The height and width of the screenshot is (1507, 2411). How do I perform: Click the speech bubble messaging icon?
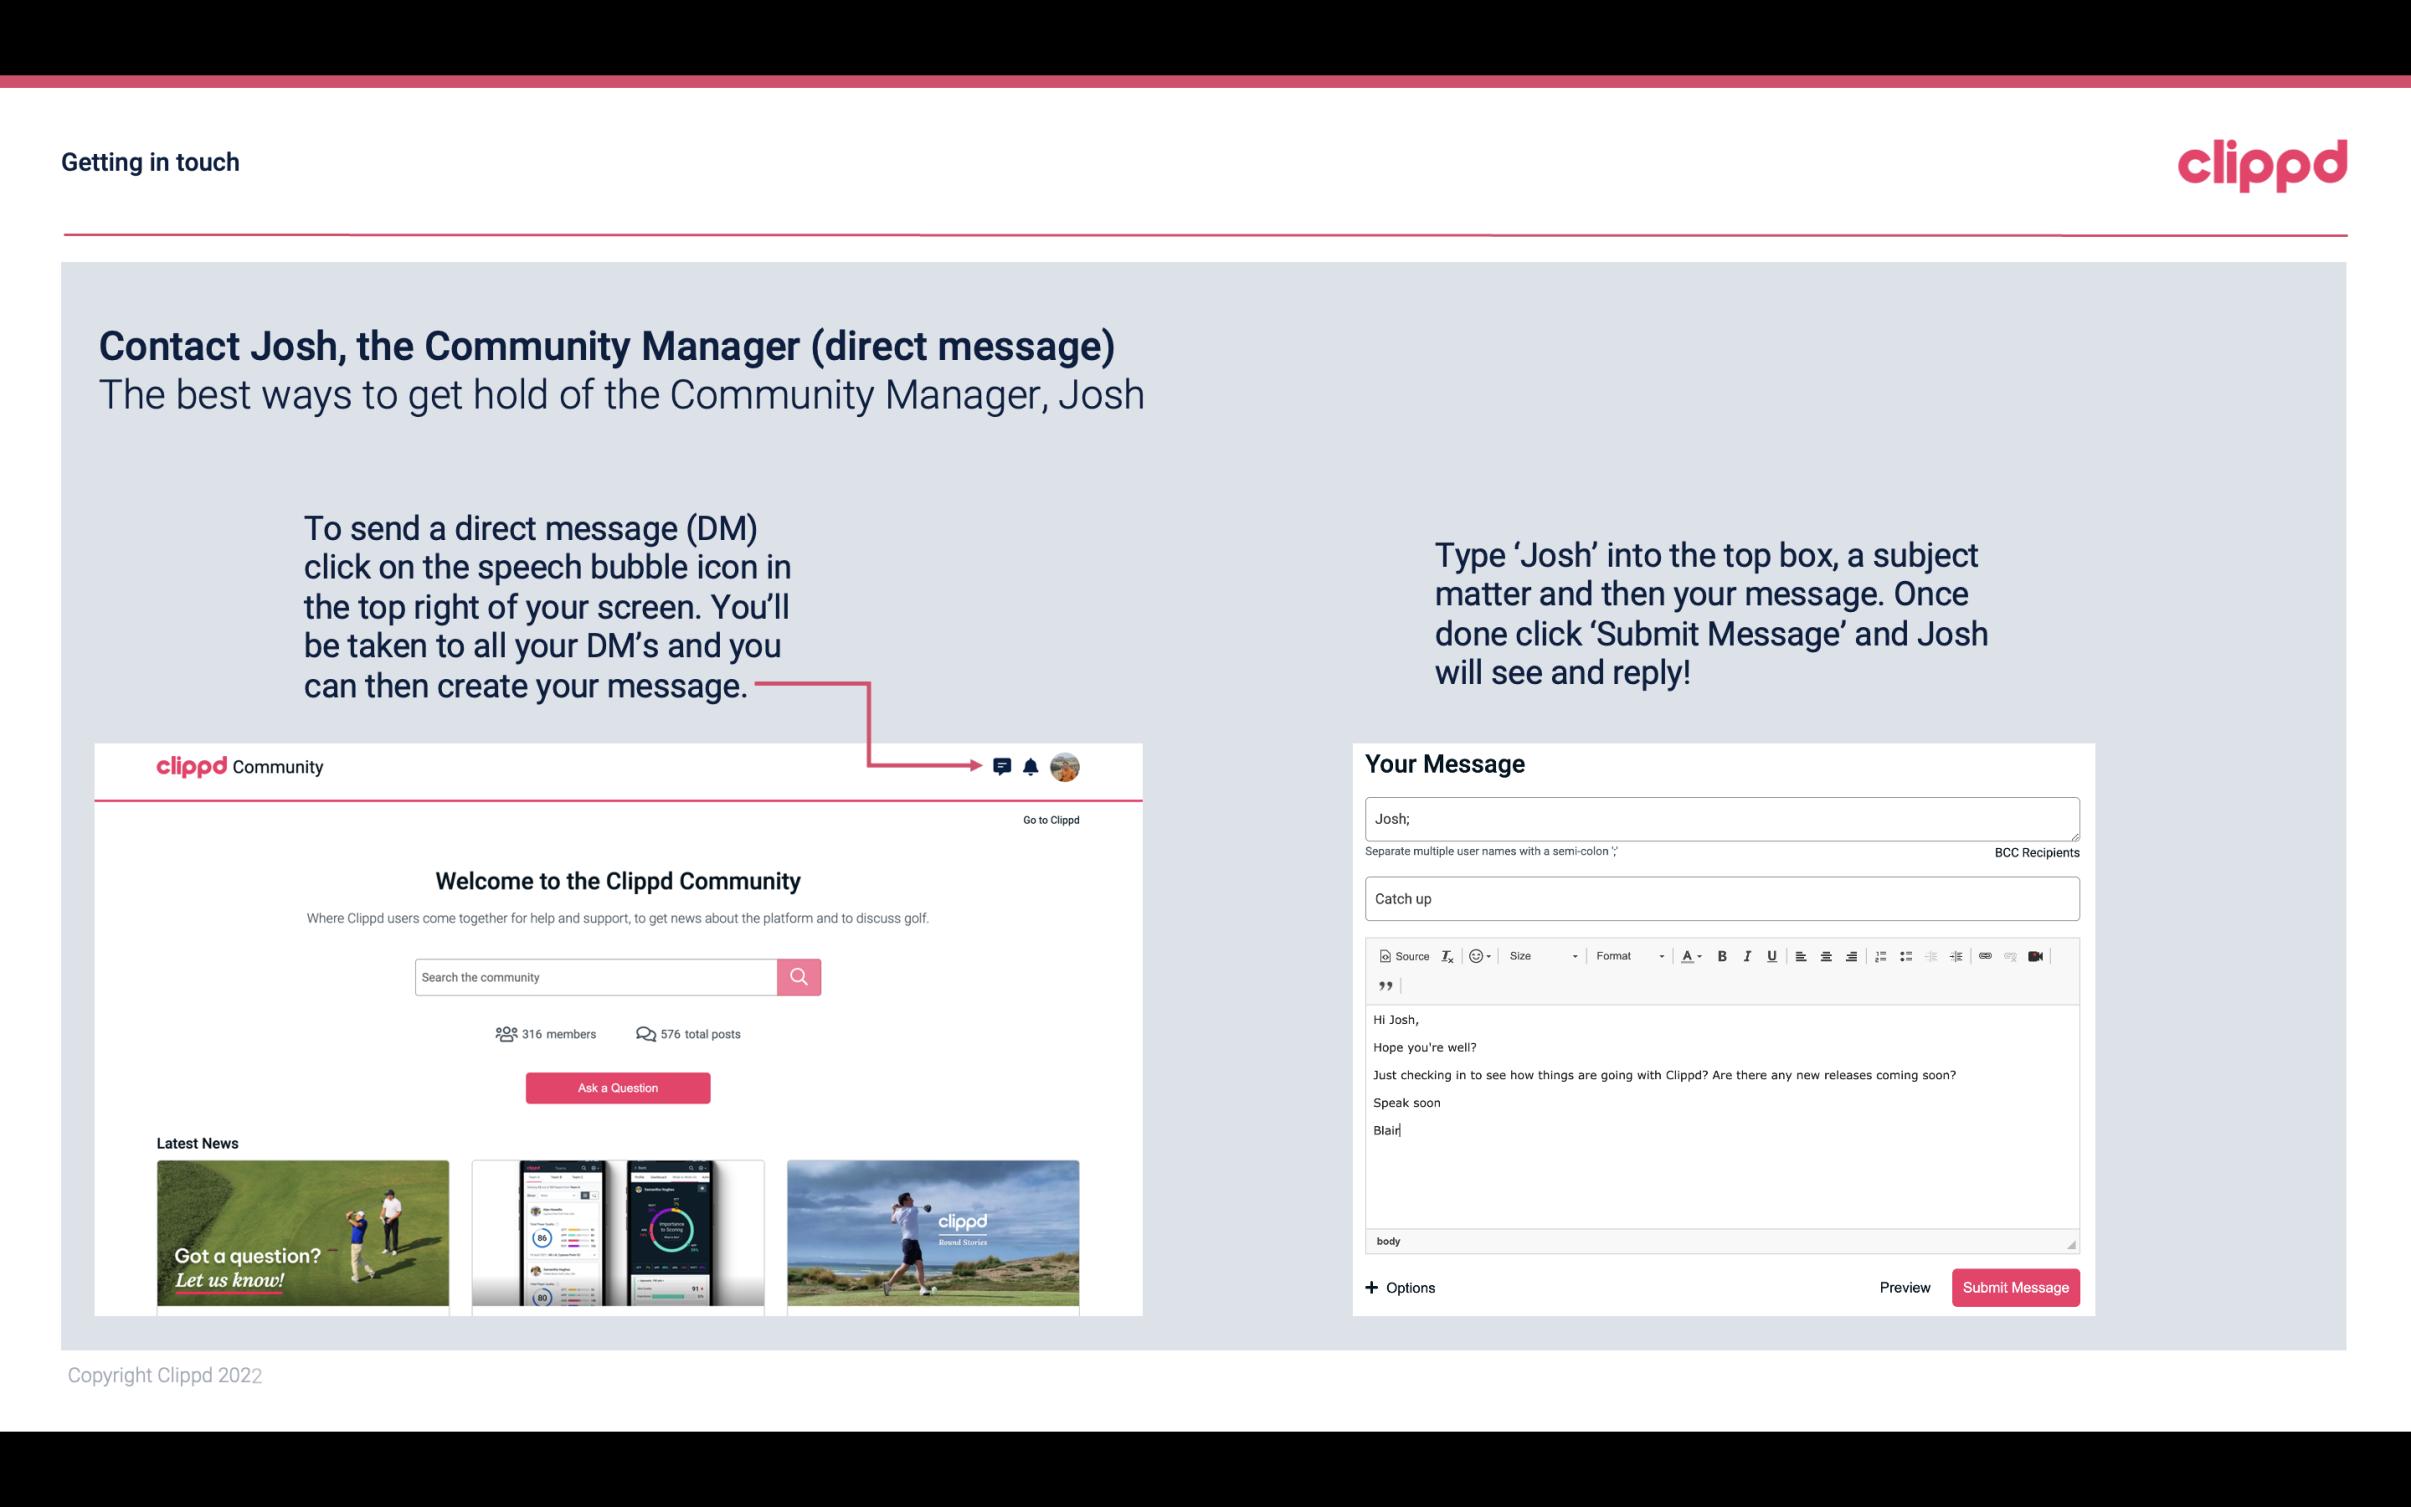pyautogui.click(x=1002, y=764)
